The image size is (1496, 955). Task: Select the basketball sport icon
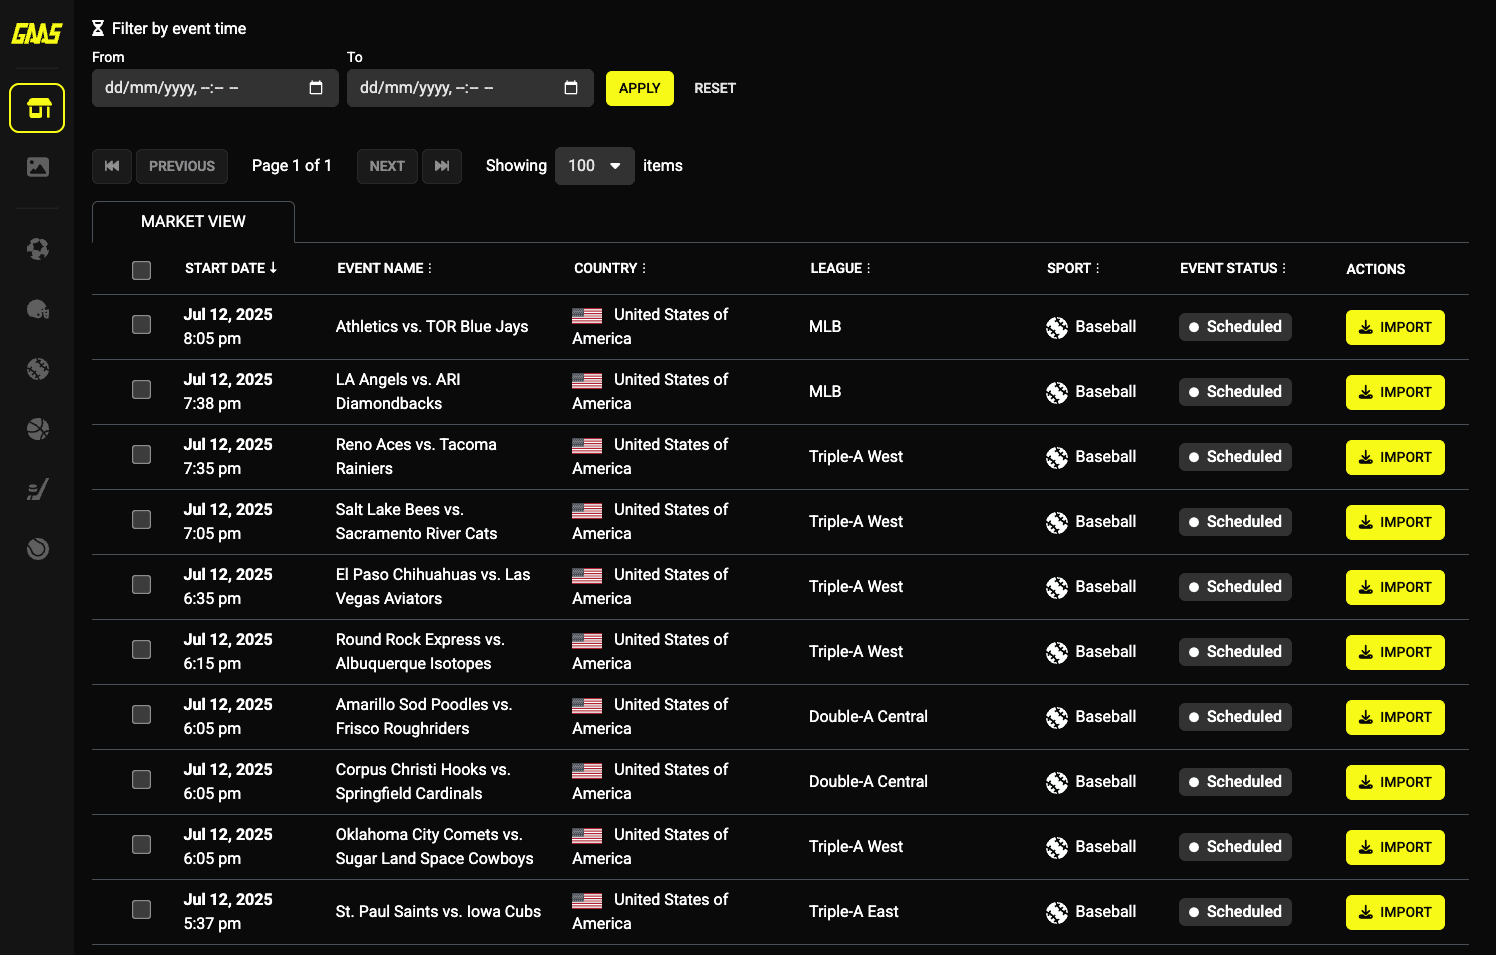point(37,429)
